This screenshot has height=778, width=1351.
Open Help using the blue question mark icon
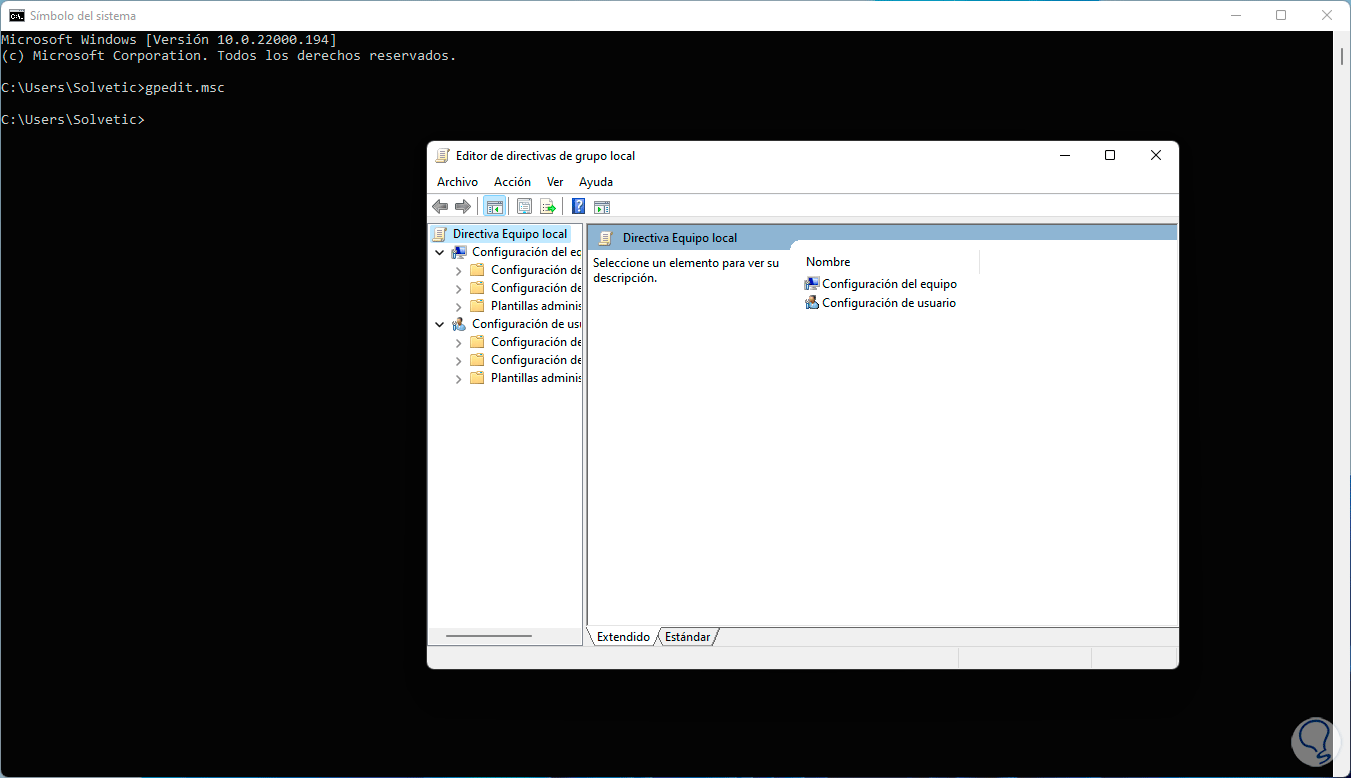(578, 206)
